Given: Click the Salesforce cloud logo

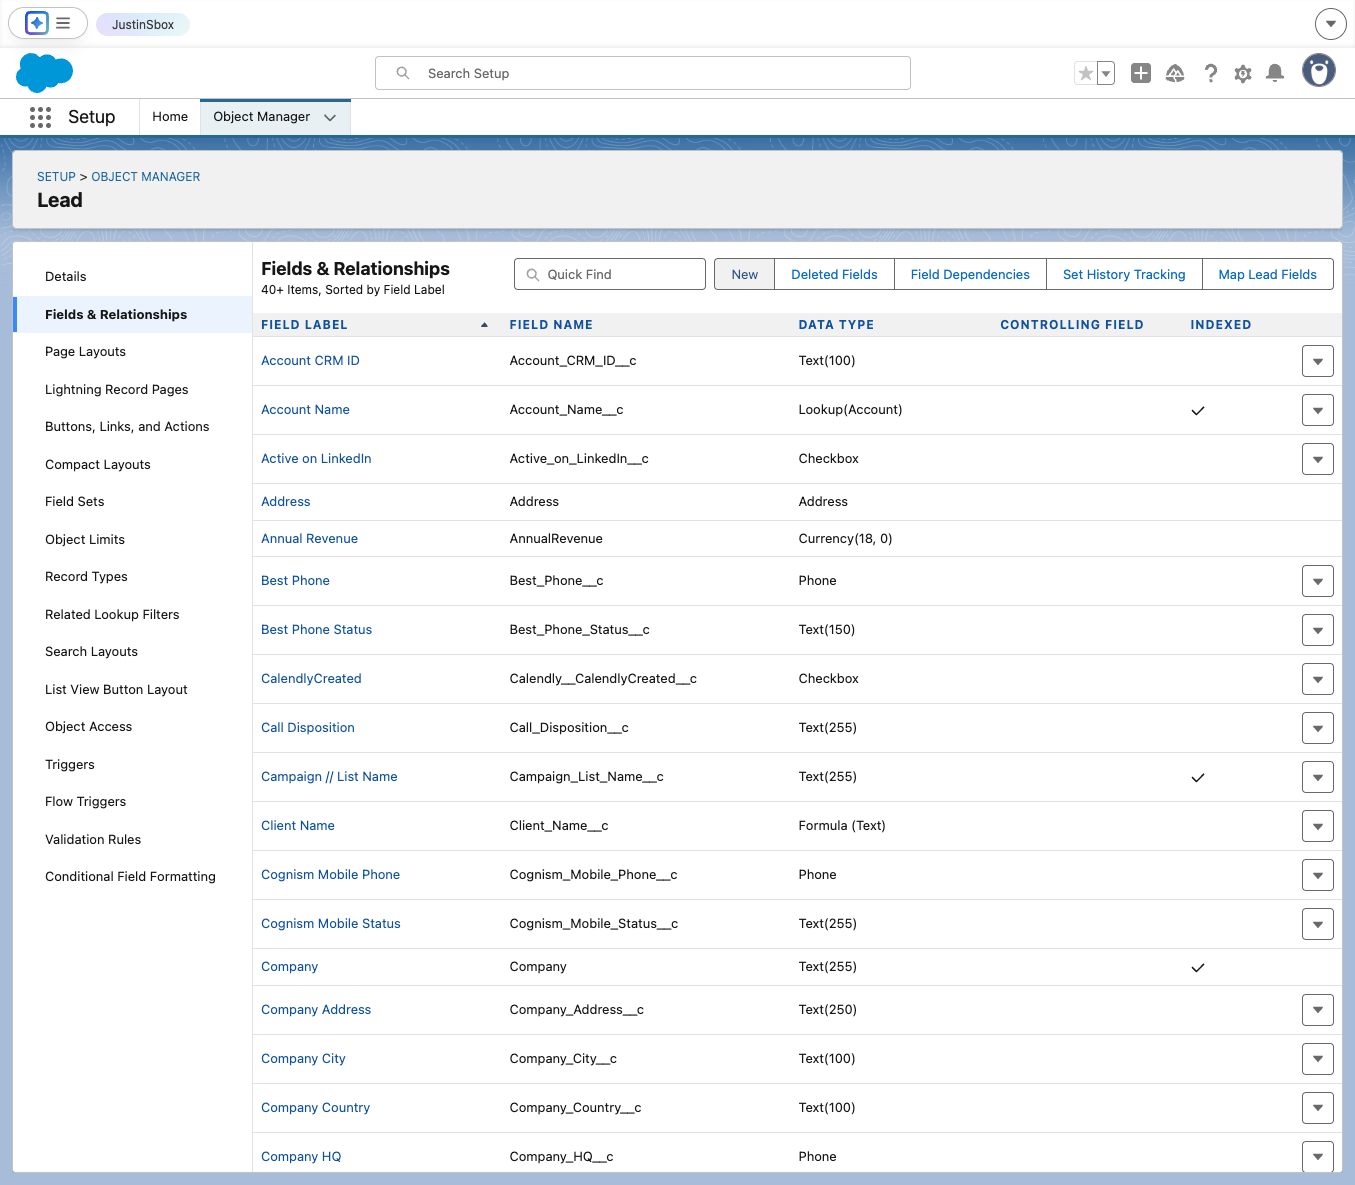Looking at the screenshot, I should coord(45,73).
